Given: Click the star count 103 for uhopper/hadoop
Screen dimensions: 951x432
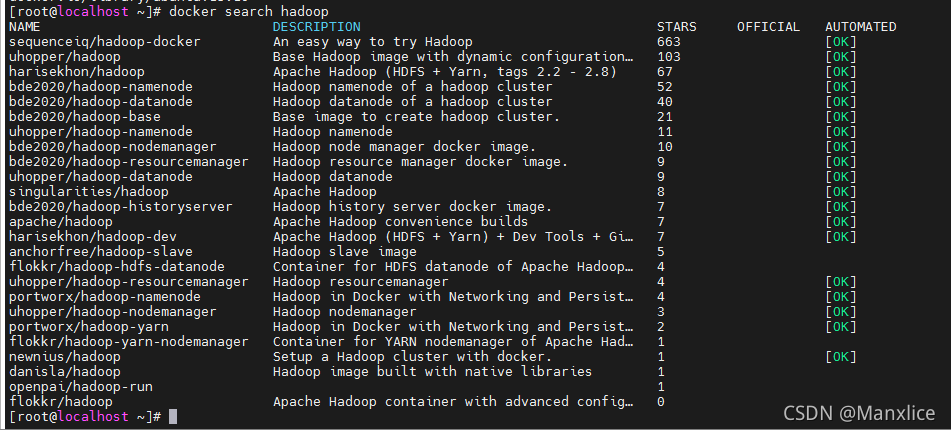Looking at the screenshot, I should 669,57.
